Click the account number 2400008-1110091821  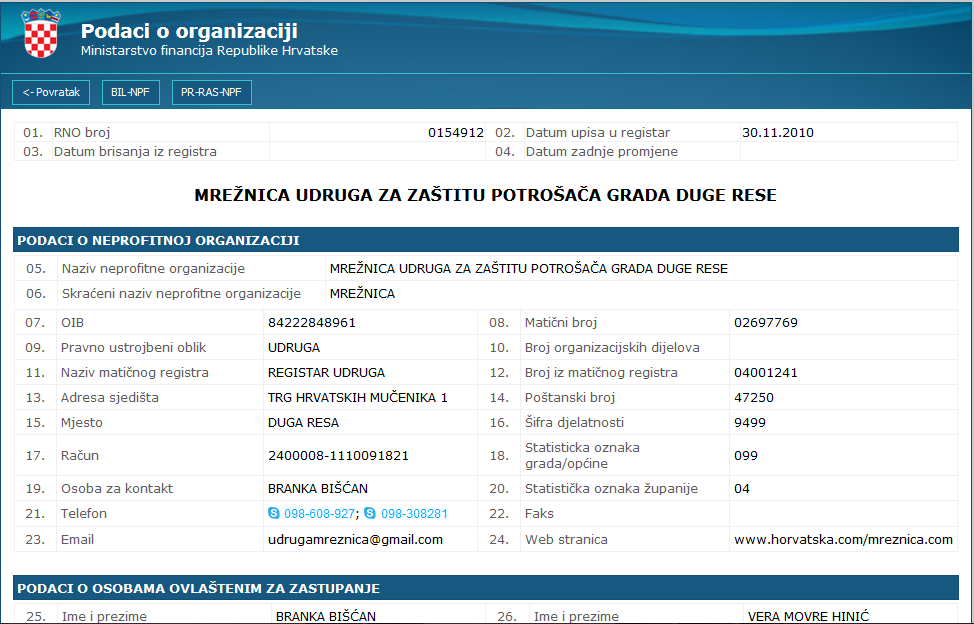pos(338,456)
